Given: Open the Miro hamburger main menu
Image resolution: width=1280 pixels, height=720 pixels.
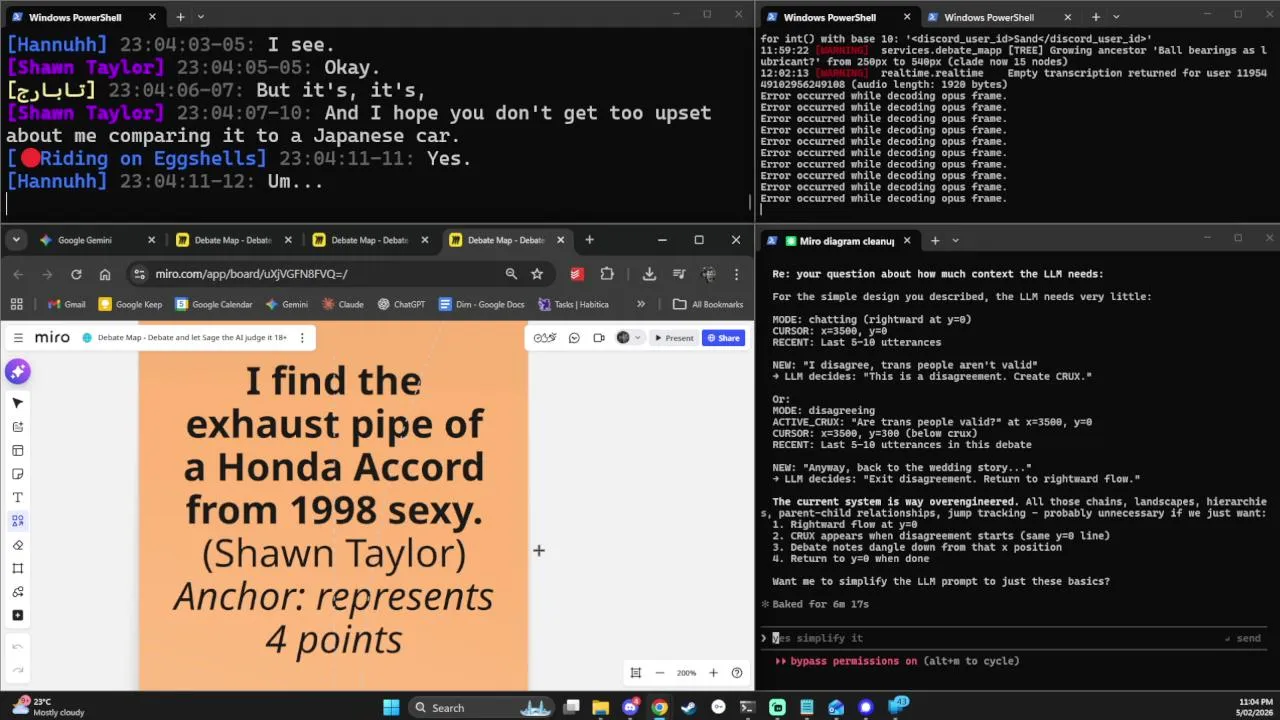Looking at the screenshot, I should coord(18,338).
